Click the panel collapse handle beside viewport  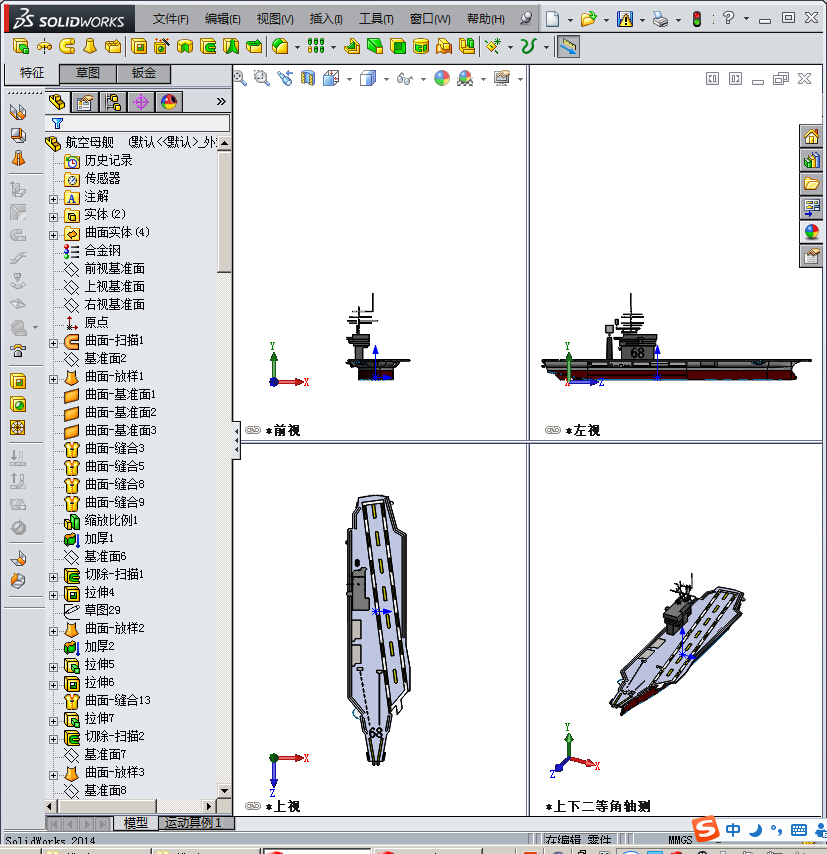(x=236, y=440)
